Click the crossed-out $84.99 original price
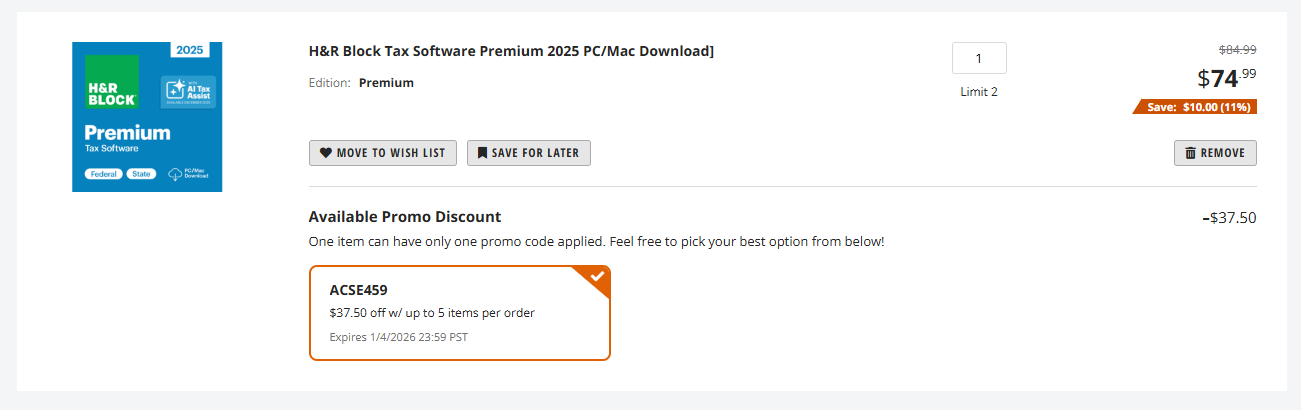This screenshot has width=1301, height=410. [1237, 49]
